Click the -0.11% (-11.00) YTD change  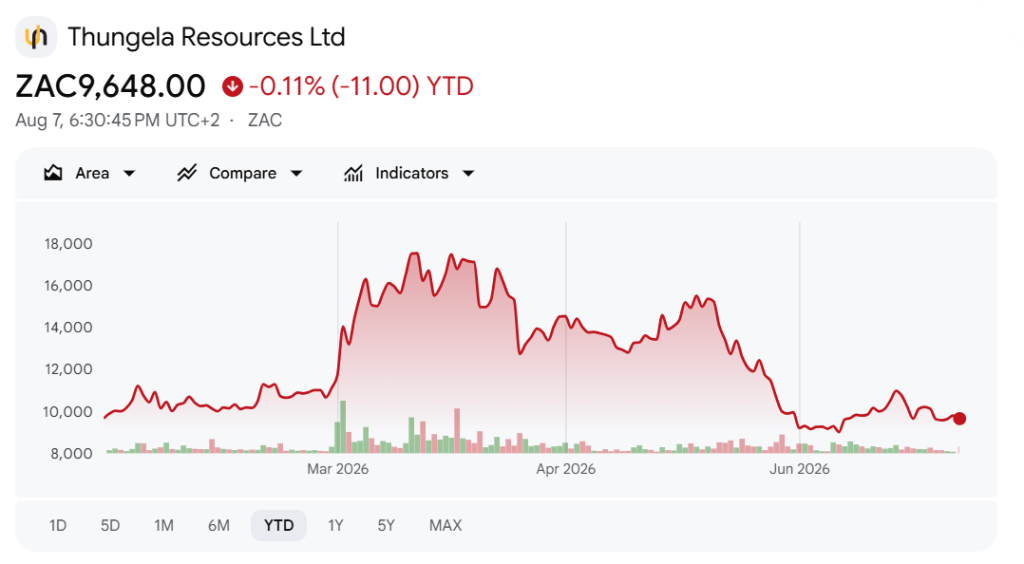[361, 86]
